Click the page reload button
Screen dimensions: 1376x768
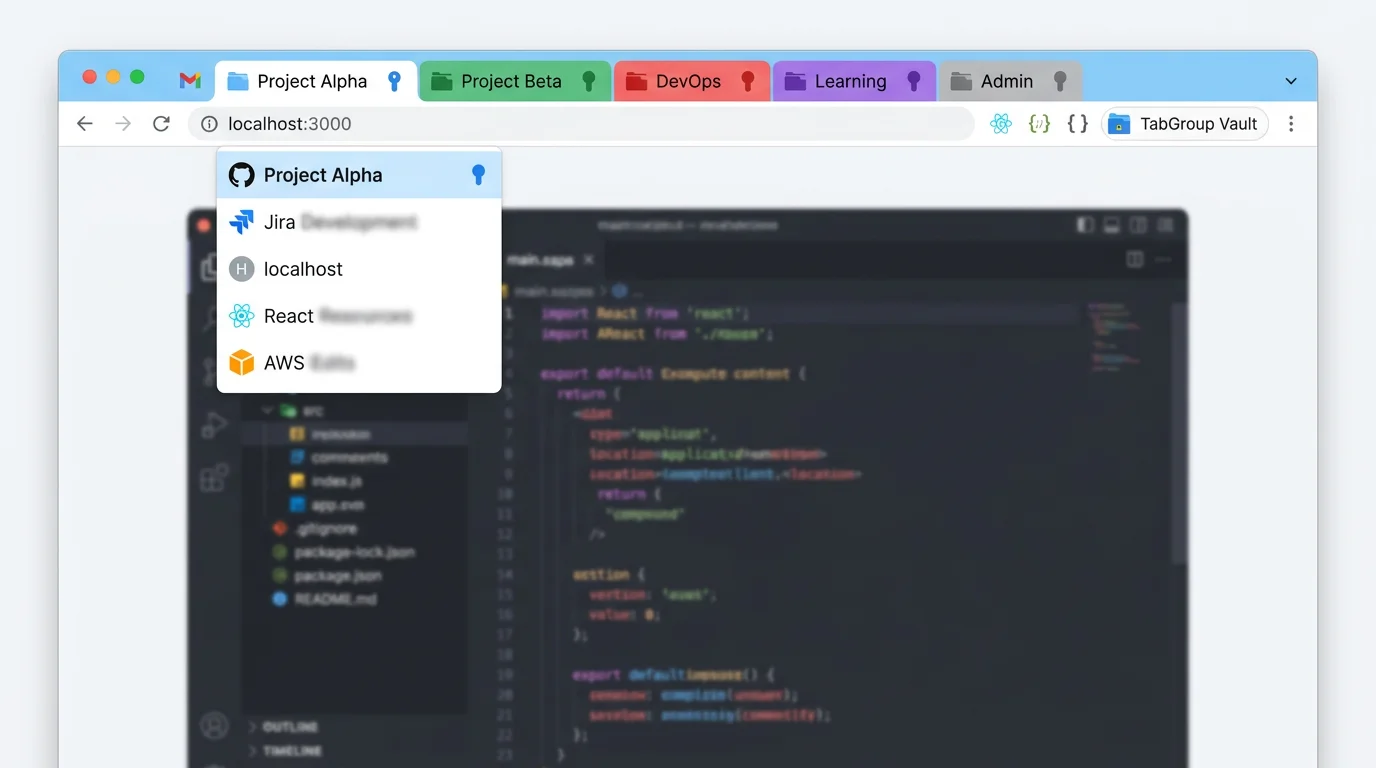click(x=162, y=123)
